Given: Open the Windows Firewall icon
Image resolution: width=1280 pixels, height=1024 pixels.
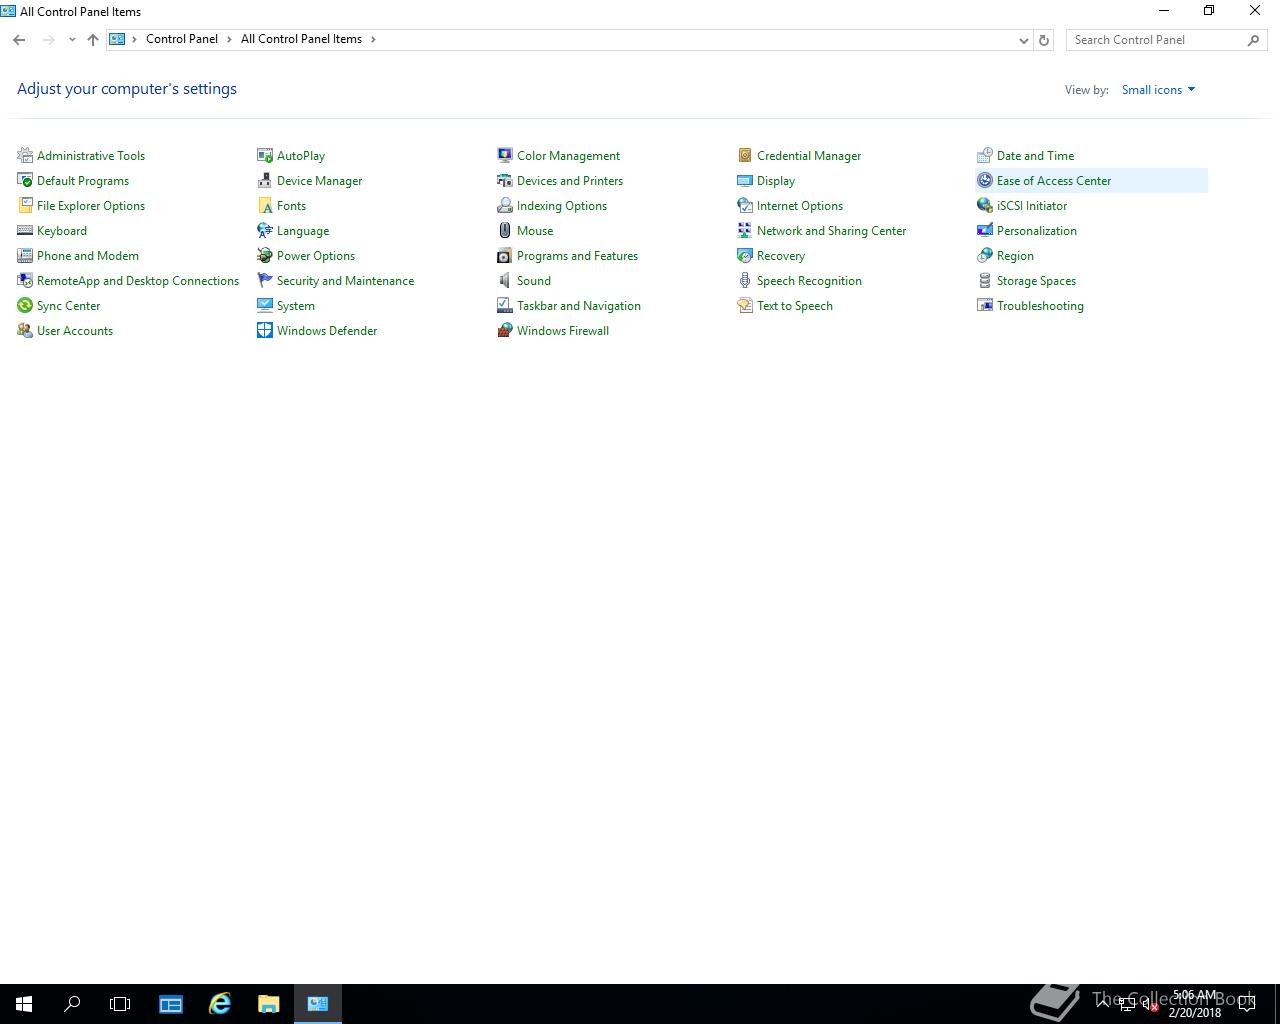Looking at the screenshot, I should tap(505, 330).
